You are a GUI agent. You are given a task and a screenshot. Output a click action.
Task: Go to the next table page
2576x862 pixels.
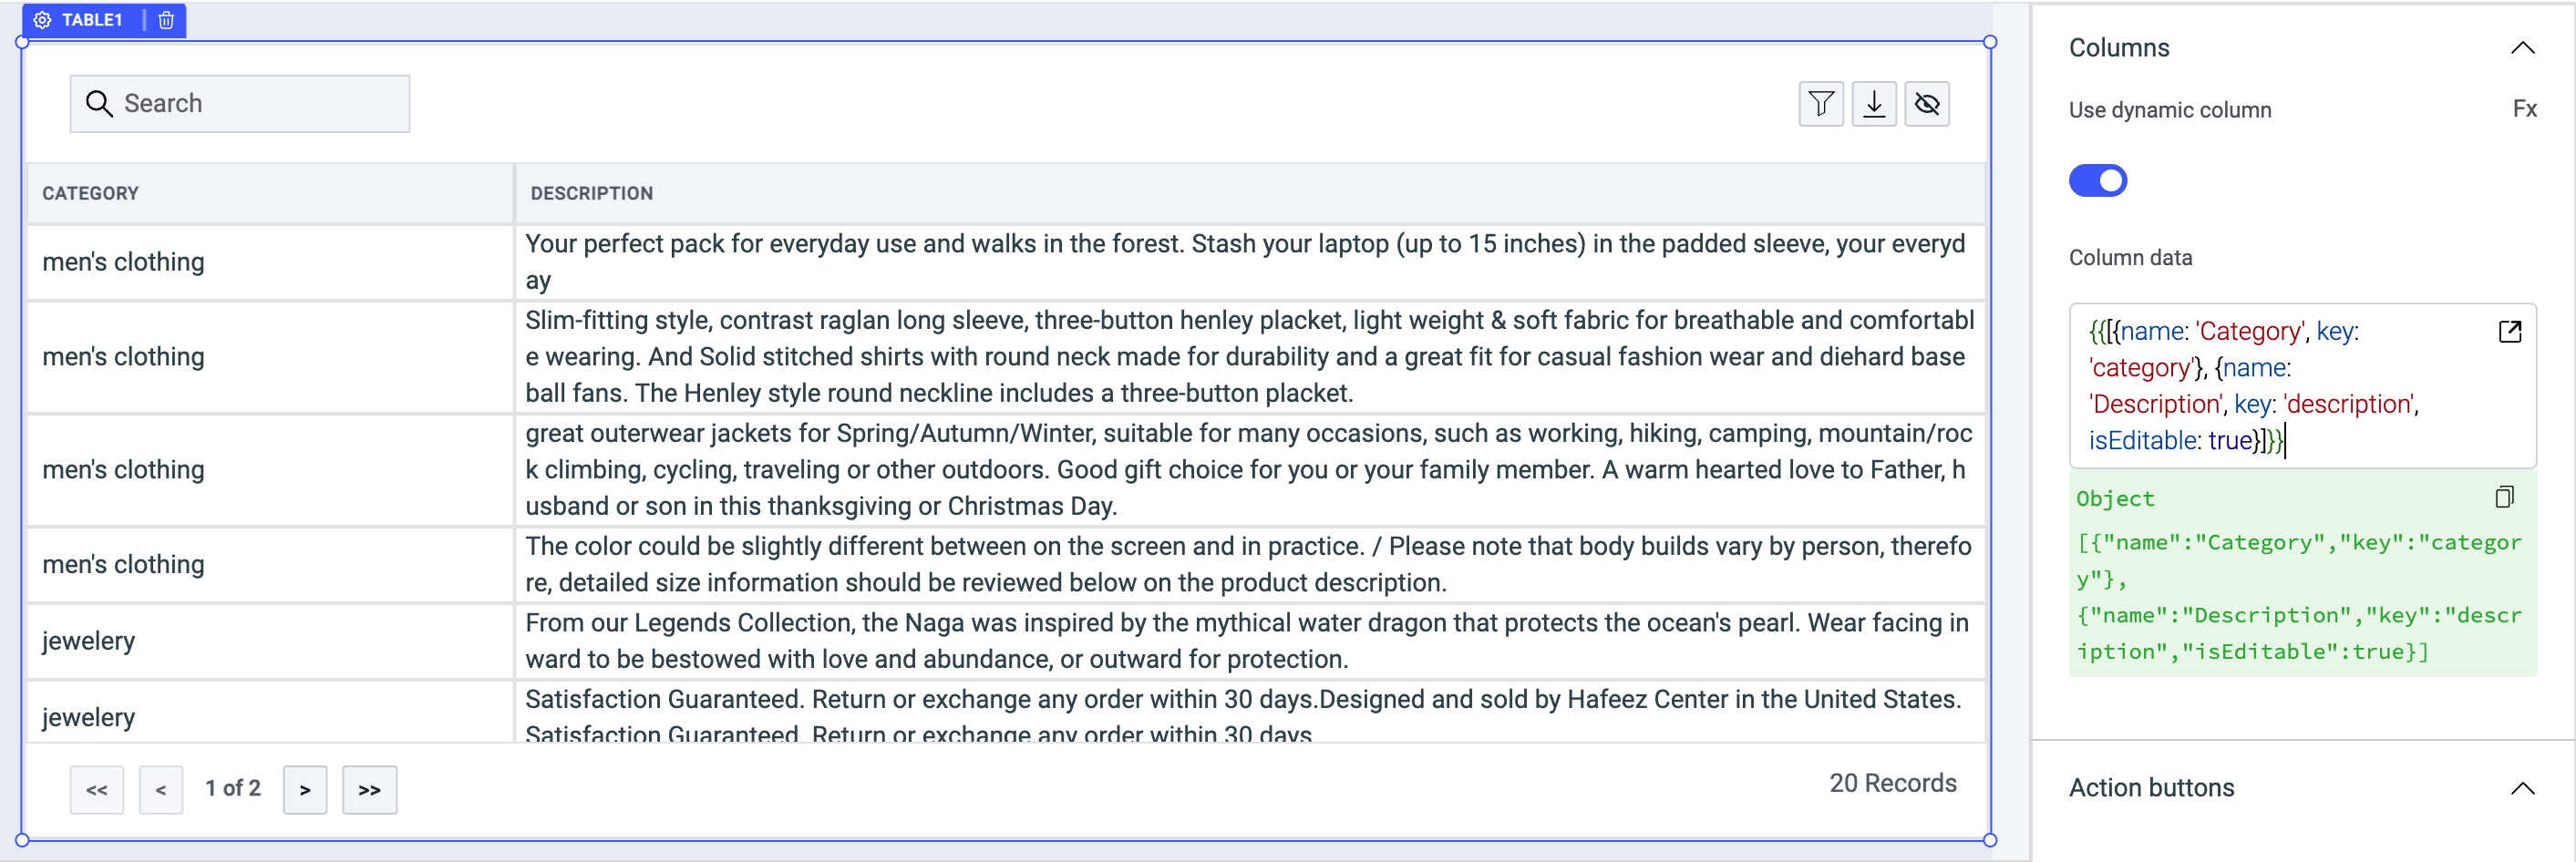tap(305, 790)
